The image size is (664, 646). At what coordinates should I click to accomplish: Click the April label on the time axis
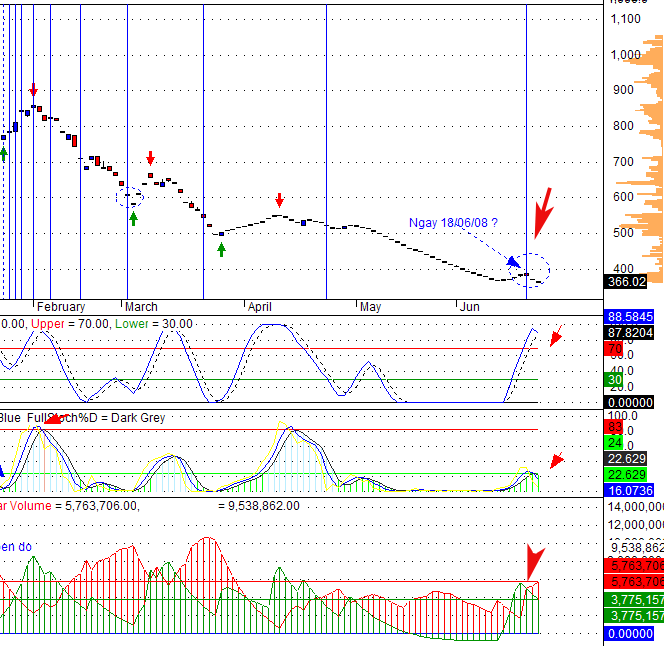click(x=261, y=307)
